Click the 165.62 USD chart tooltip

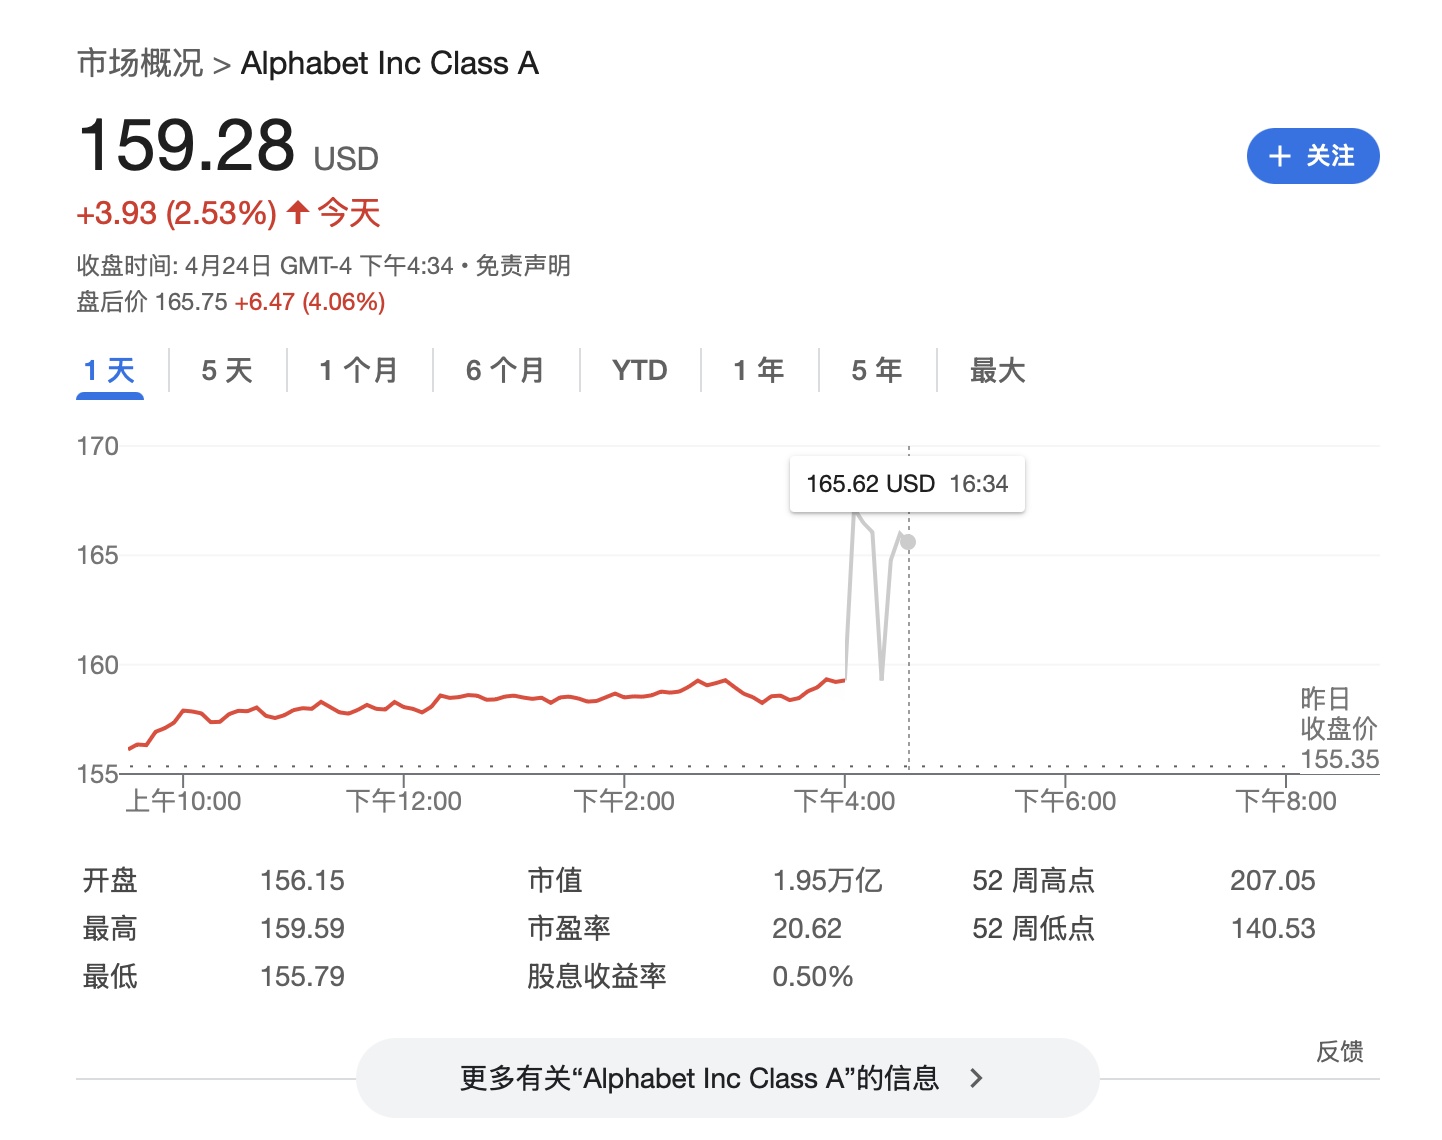coord(907,484)
